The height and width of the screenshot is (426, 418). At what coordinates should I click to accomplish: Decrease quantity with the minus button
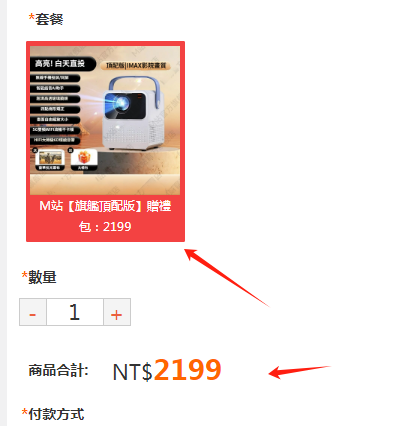point(33,312)
